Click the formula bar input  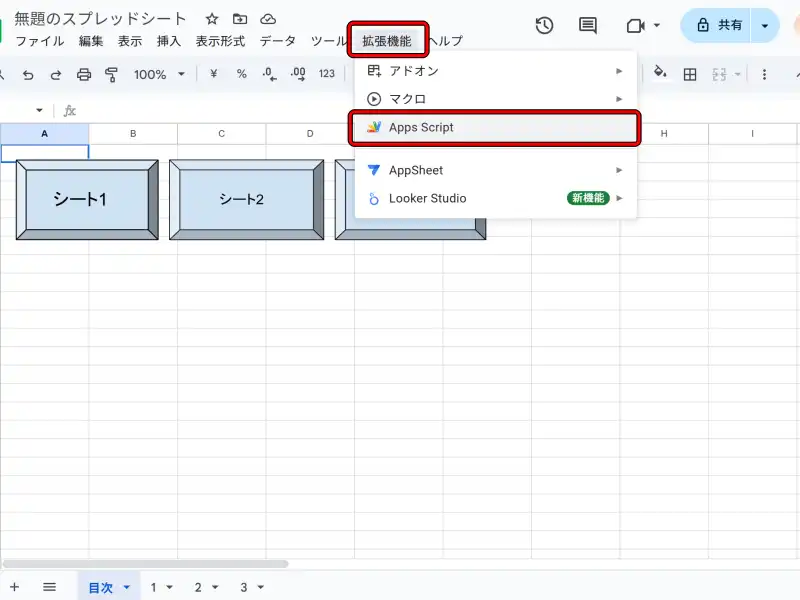(439, 110)
